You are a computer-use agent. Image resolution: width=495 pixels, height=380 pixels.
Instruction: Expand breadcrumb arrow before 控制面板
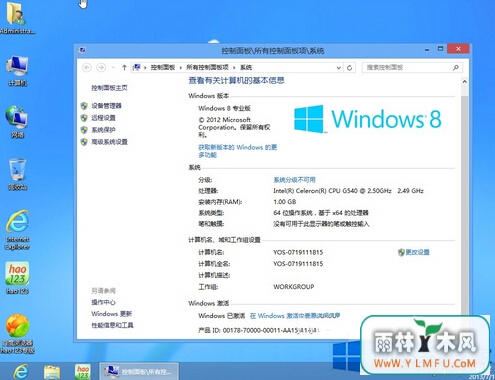pos(145,68)
